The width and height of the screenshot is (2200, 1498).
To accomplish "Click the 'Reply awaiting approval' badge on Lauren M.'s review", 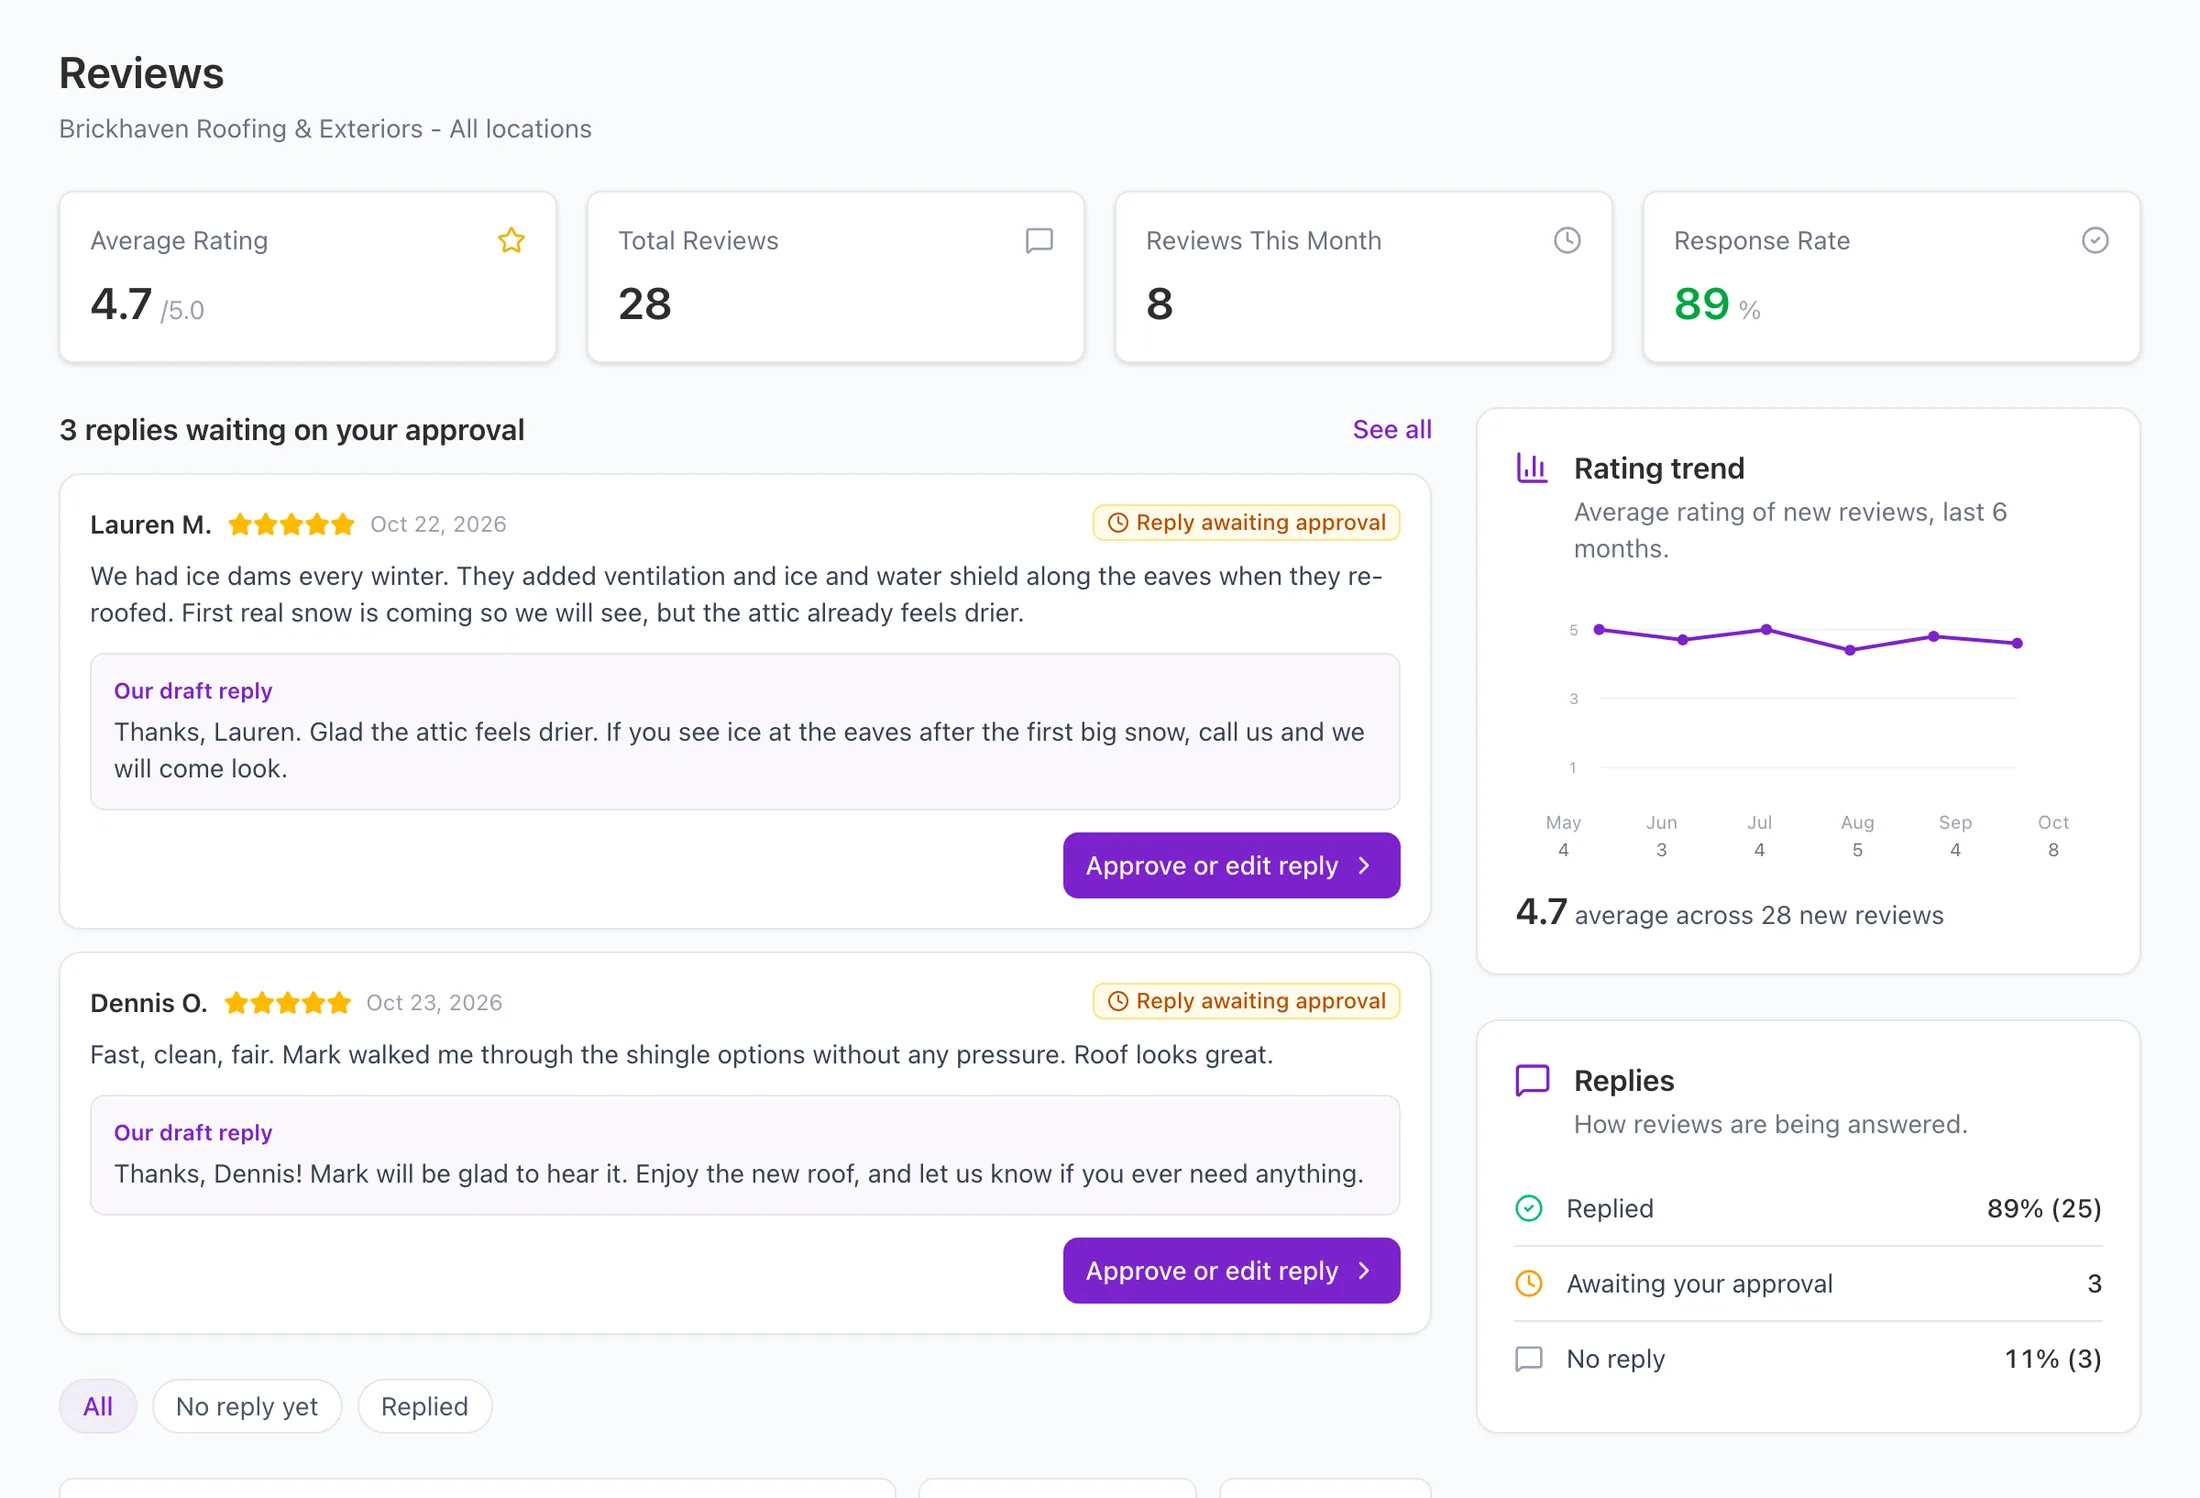I will [x=1246, y=522].
